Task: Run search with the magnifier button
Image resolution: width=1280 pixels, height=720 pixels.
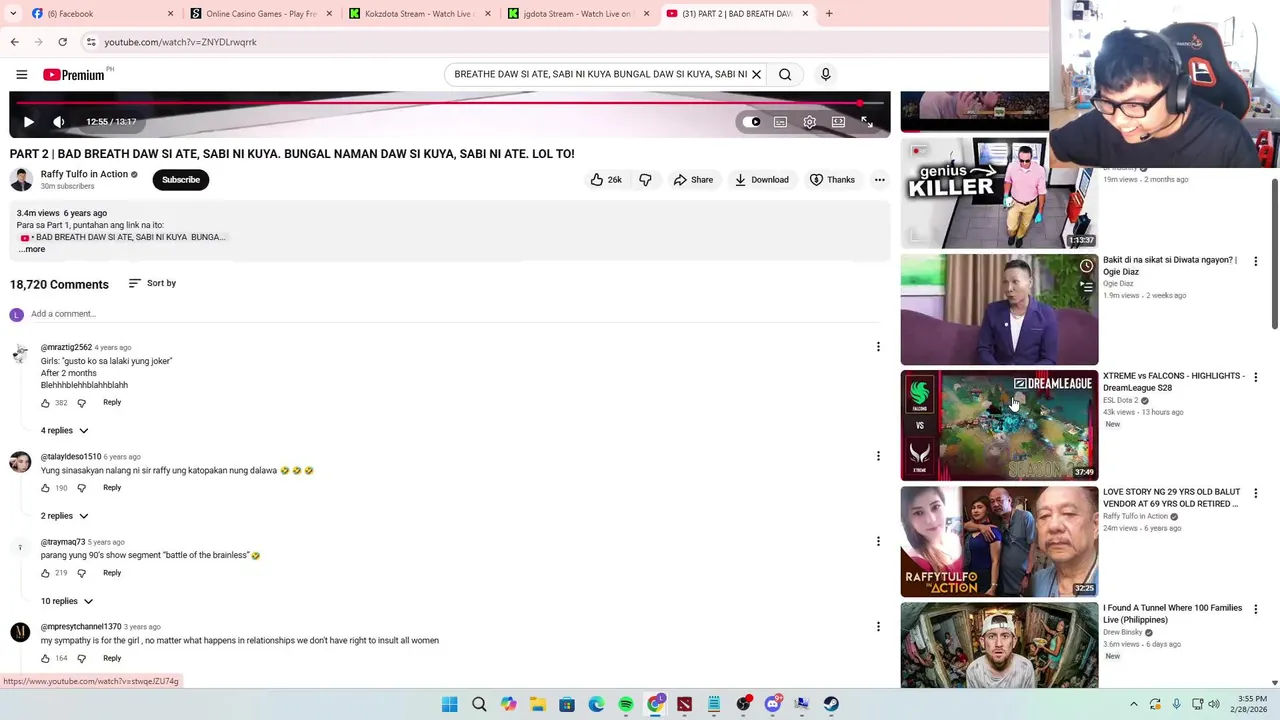Action: (x=785, y=74)
